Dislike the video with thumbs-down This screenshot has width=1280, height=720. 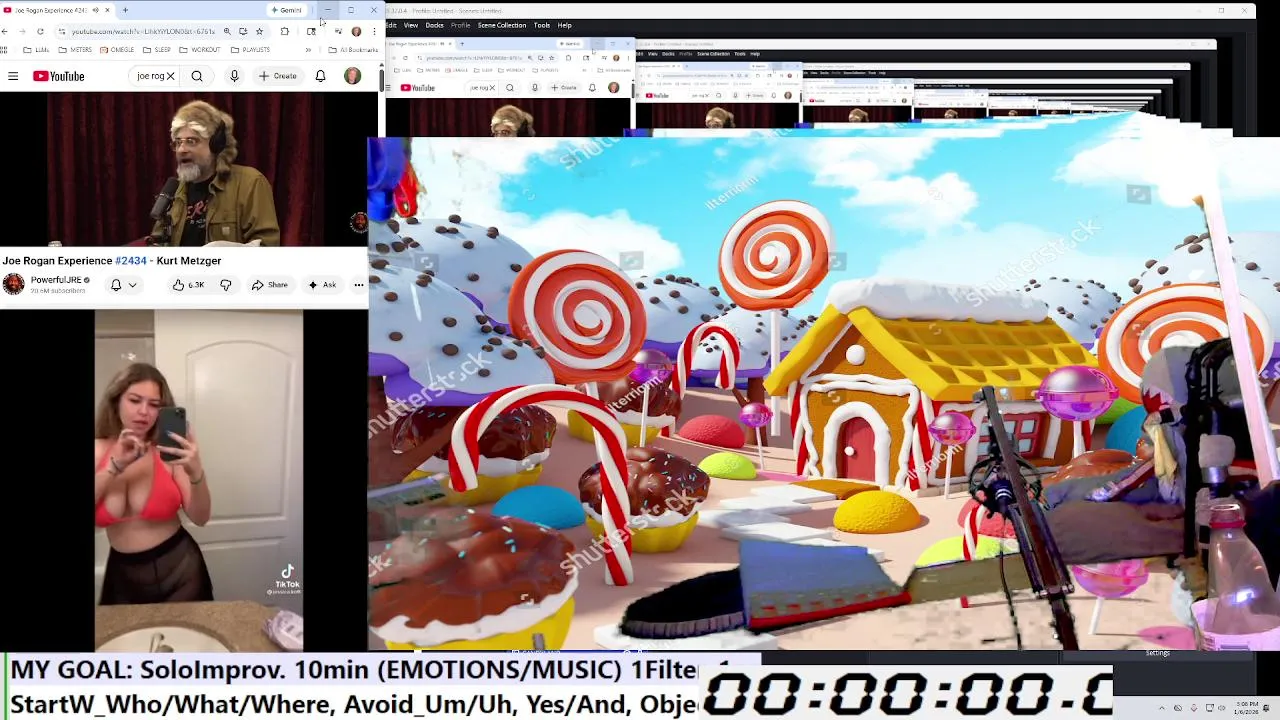pos(226,285)
